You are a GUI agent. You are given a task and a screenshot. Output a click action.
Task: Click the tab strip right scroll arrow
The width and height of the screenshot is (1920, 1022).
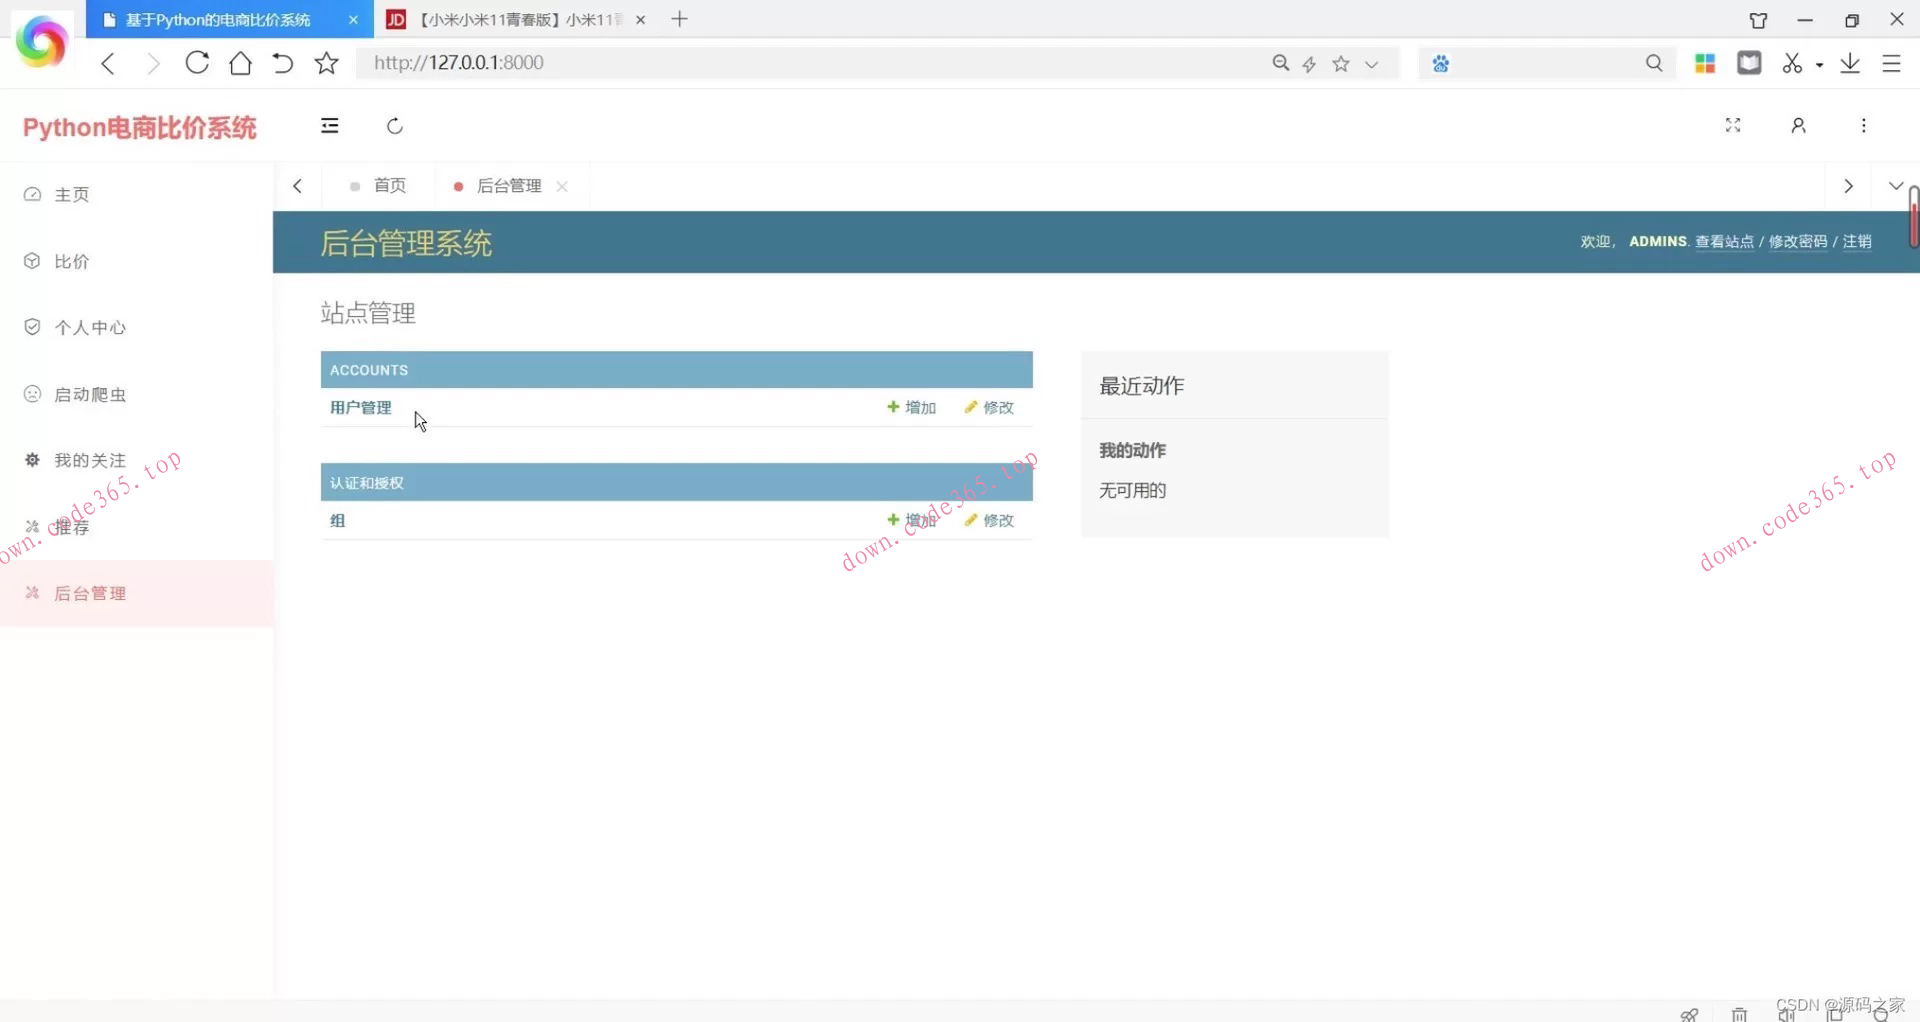click(1848, 186)
